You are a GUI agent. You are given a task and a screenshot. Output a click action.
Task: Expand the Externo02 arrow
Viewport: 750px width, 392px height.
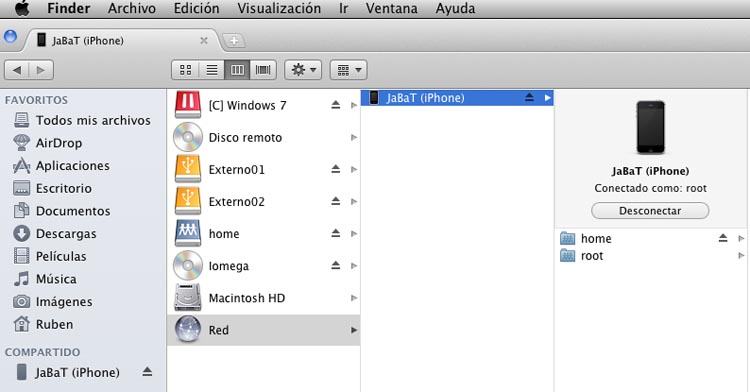tap(354, 201)
